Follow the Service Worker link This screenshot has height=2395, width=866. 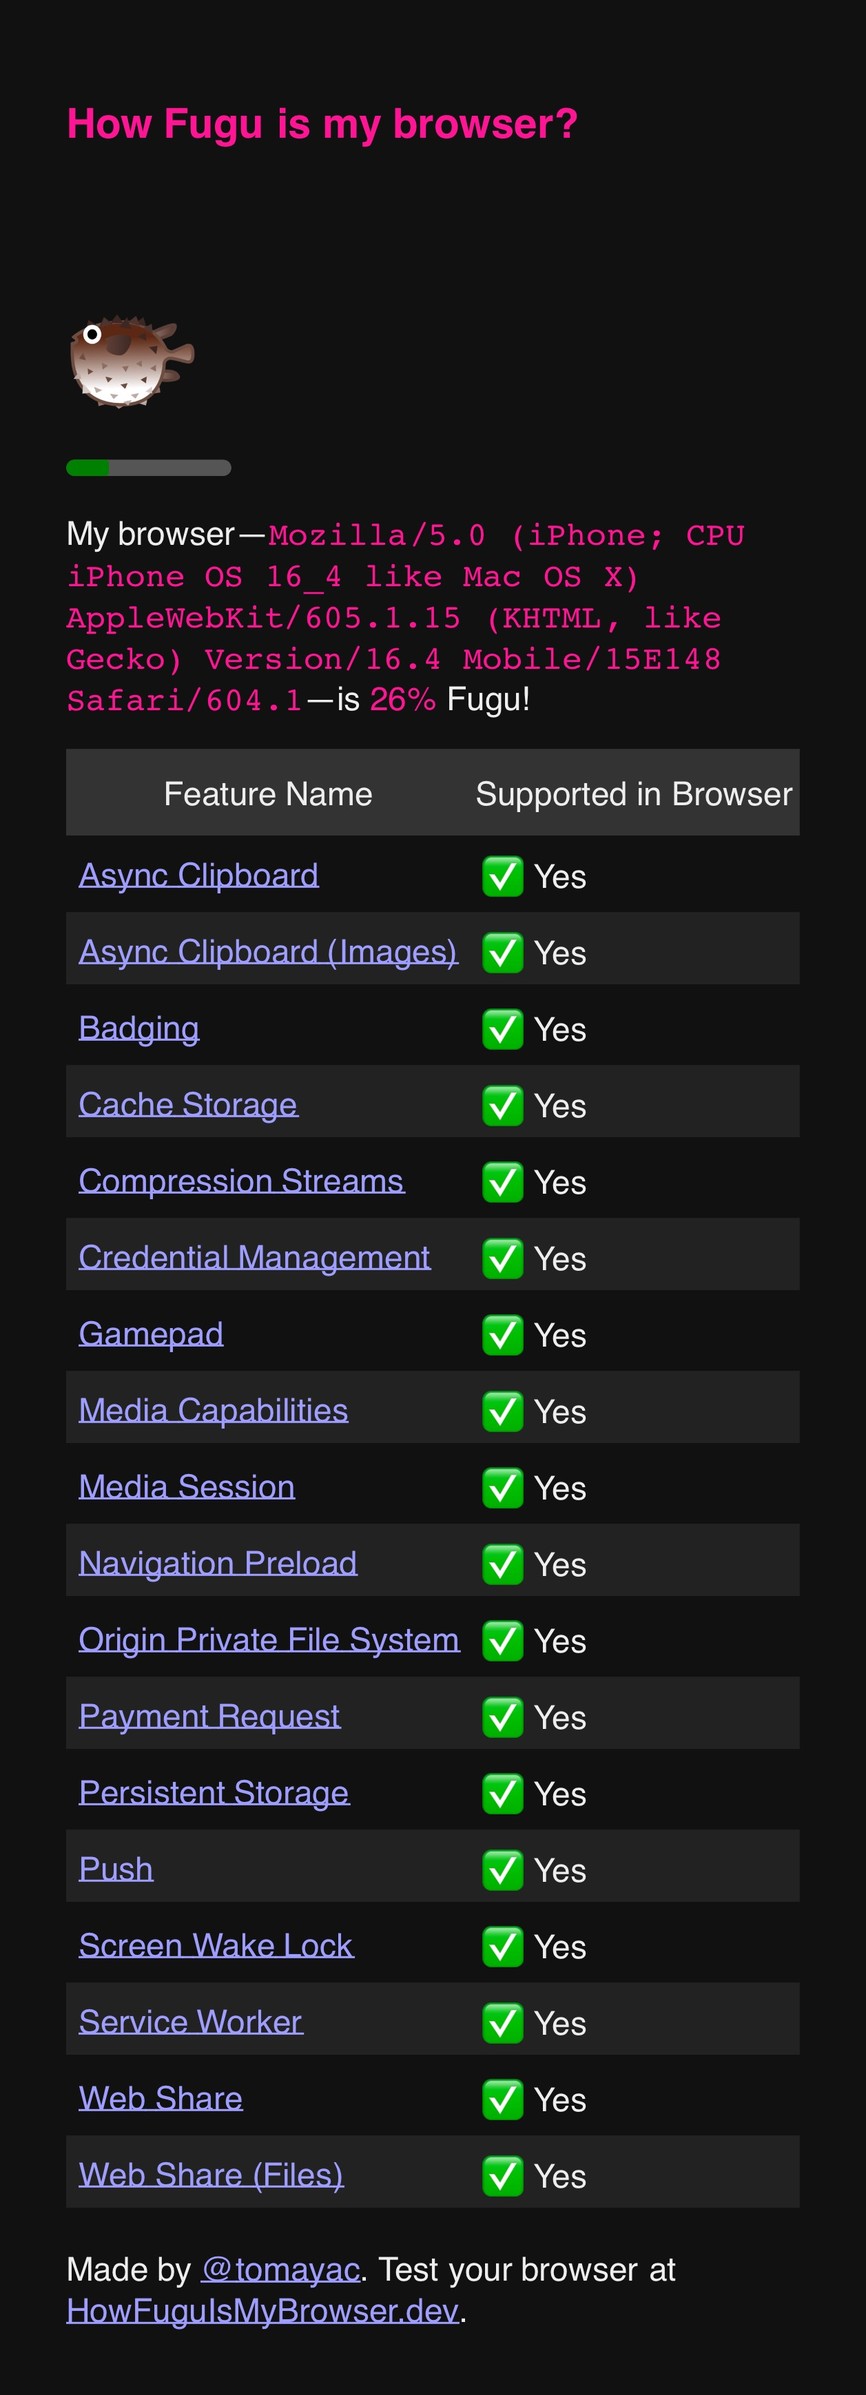(190, 2022)
